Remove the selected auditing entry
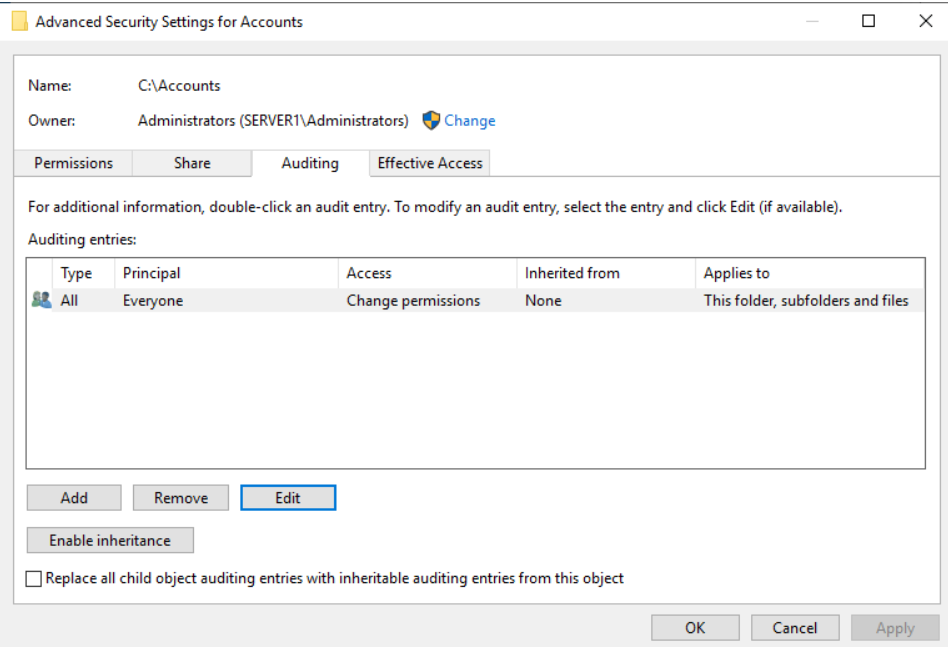Screen dimensions: 948x647 point(181,498)
